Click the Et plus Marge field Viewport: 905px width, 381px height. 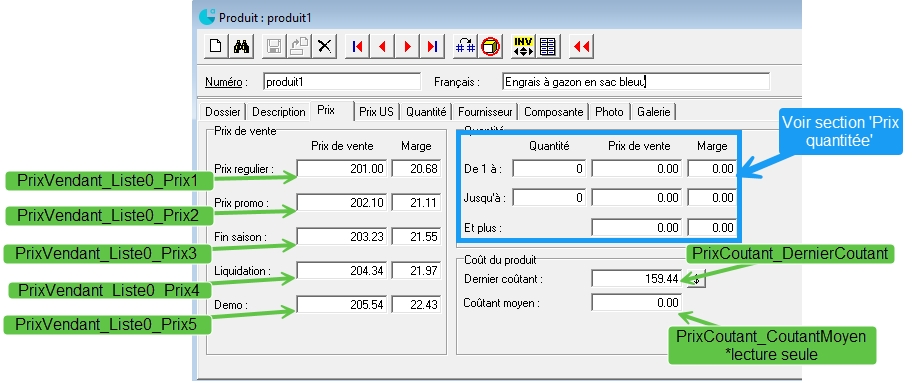711,227
